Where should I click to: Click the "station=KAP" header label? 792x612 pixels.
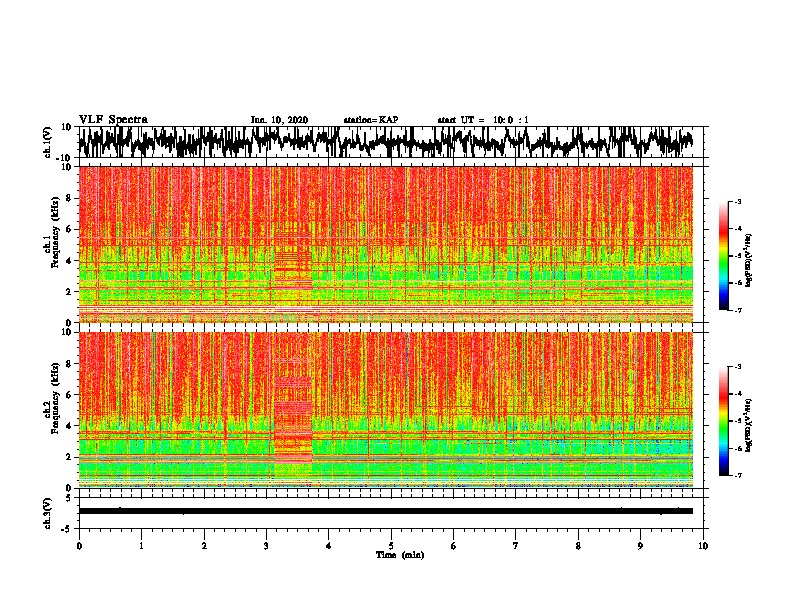click(x=371, y=120)
